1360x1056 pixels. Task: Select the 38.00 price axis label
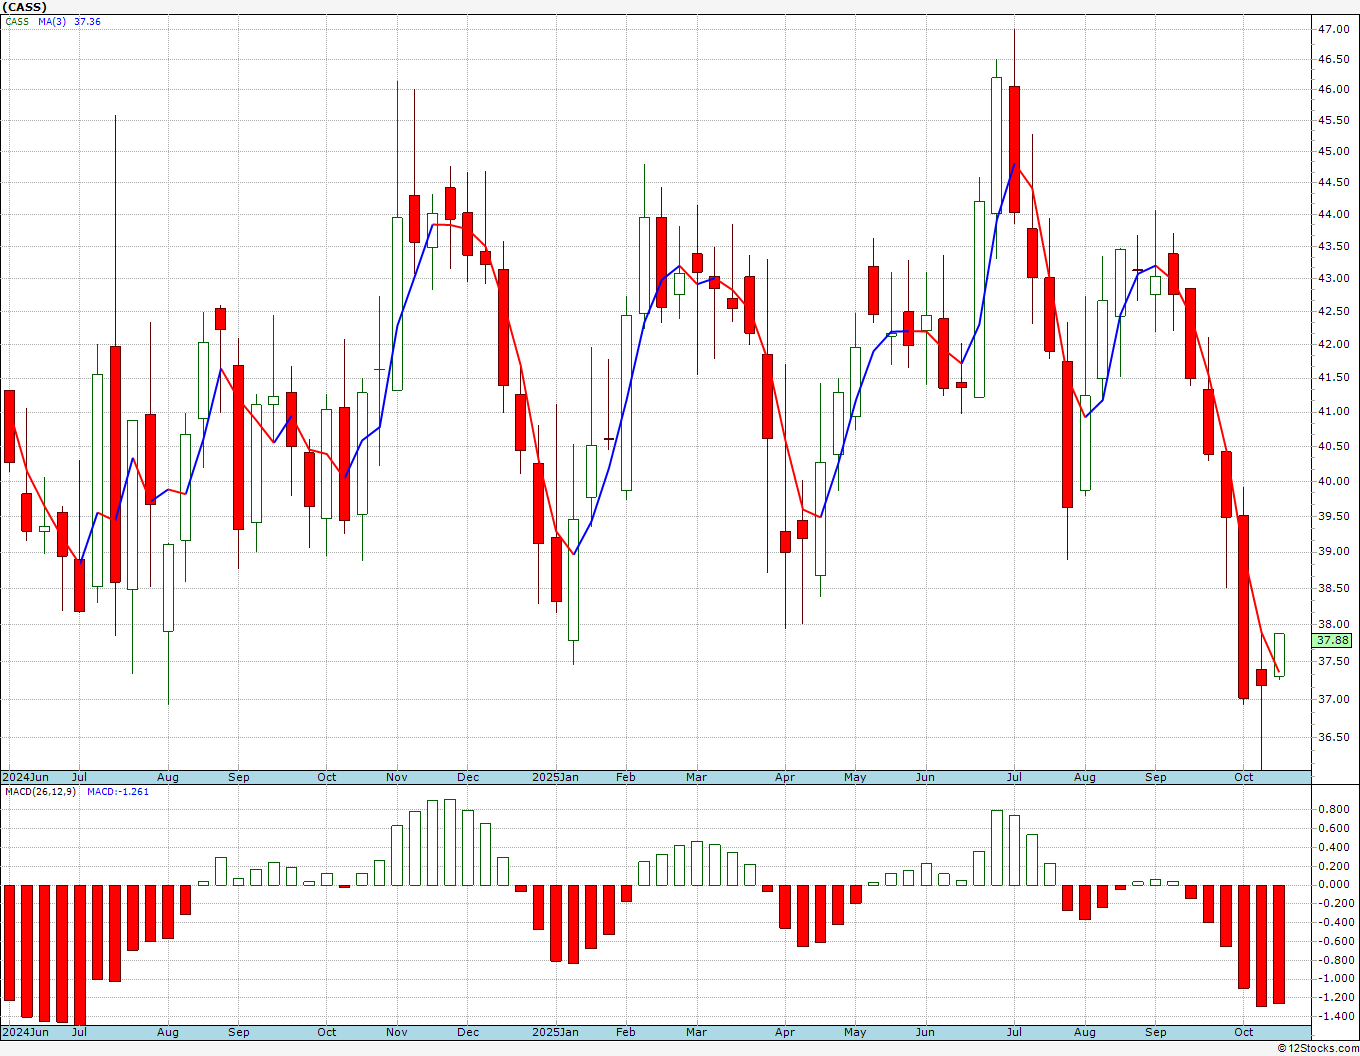tap(1333, 624)
